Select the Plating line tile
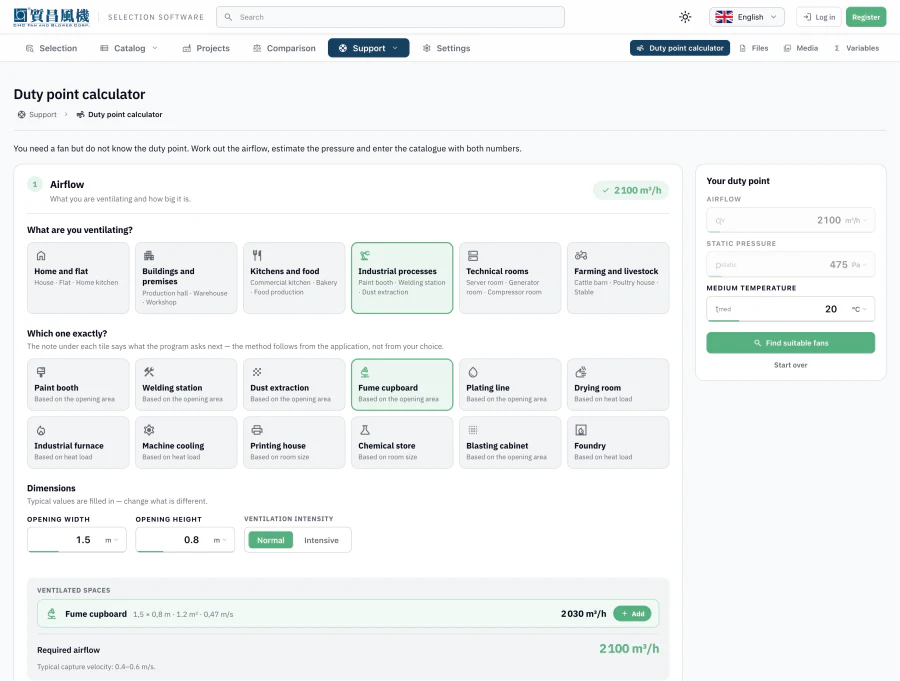 pyautogui.click(x=510, y=385)
